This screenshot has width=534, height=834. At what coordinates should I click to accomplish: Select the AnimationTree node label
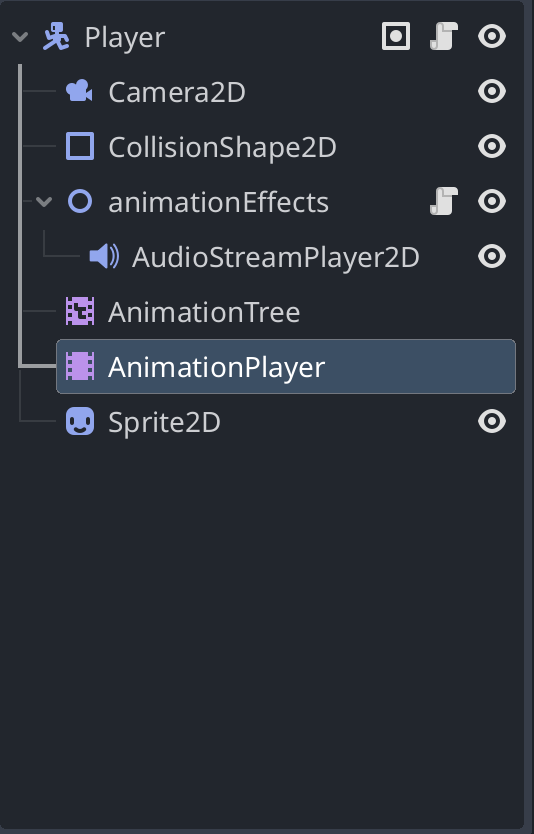(204, 312)
